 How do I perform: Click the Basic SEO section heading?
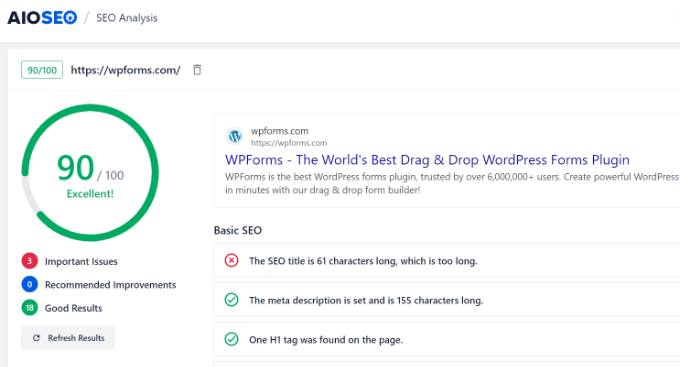click(x=238, y=230)
